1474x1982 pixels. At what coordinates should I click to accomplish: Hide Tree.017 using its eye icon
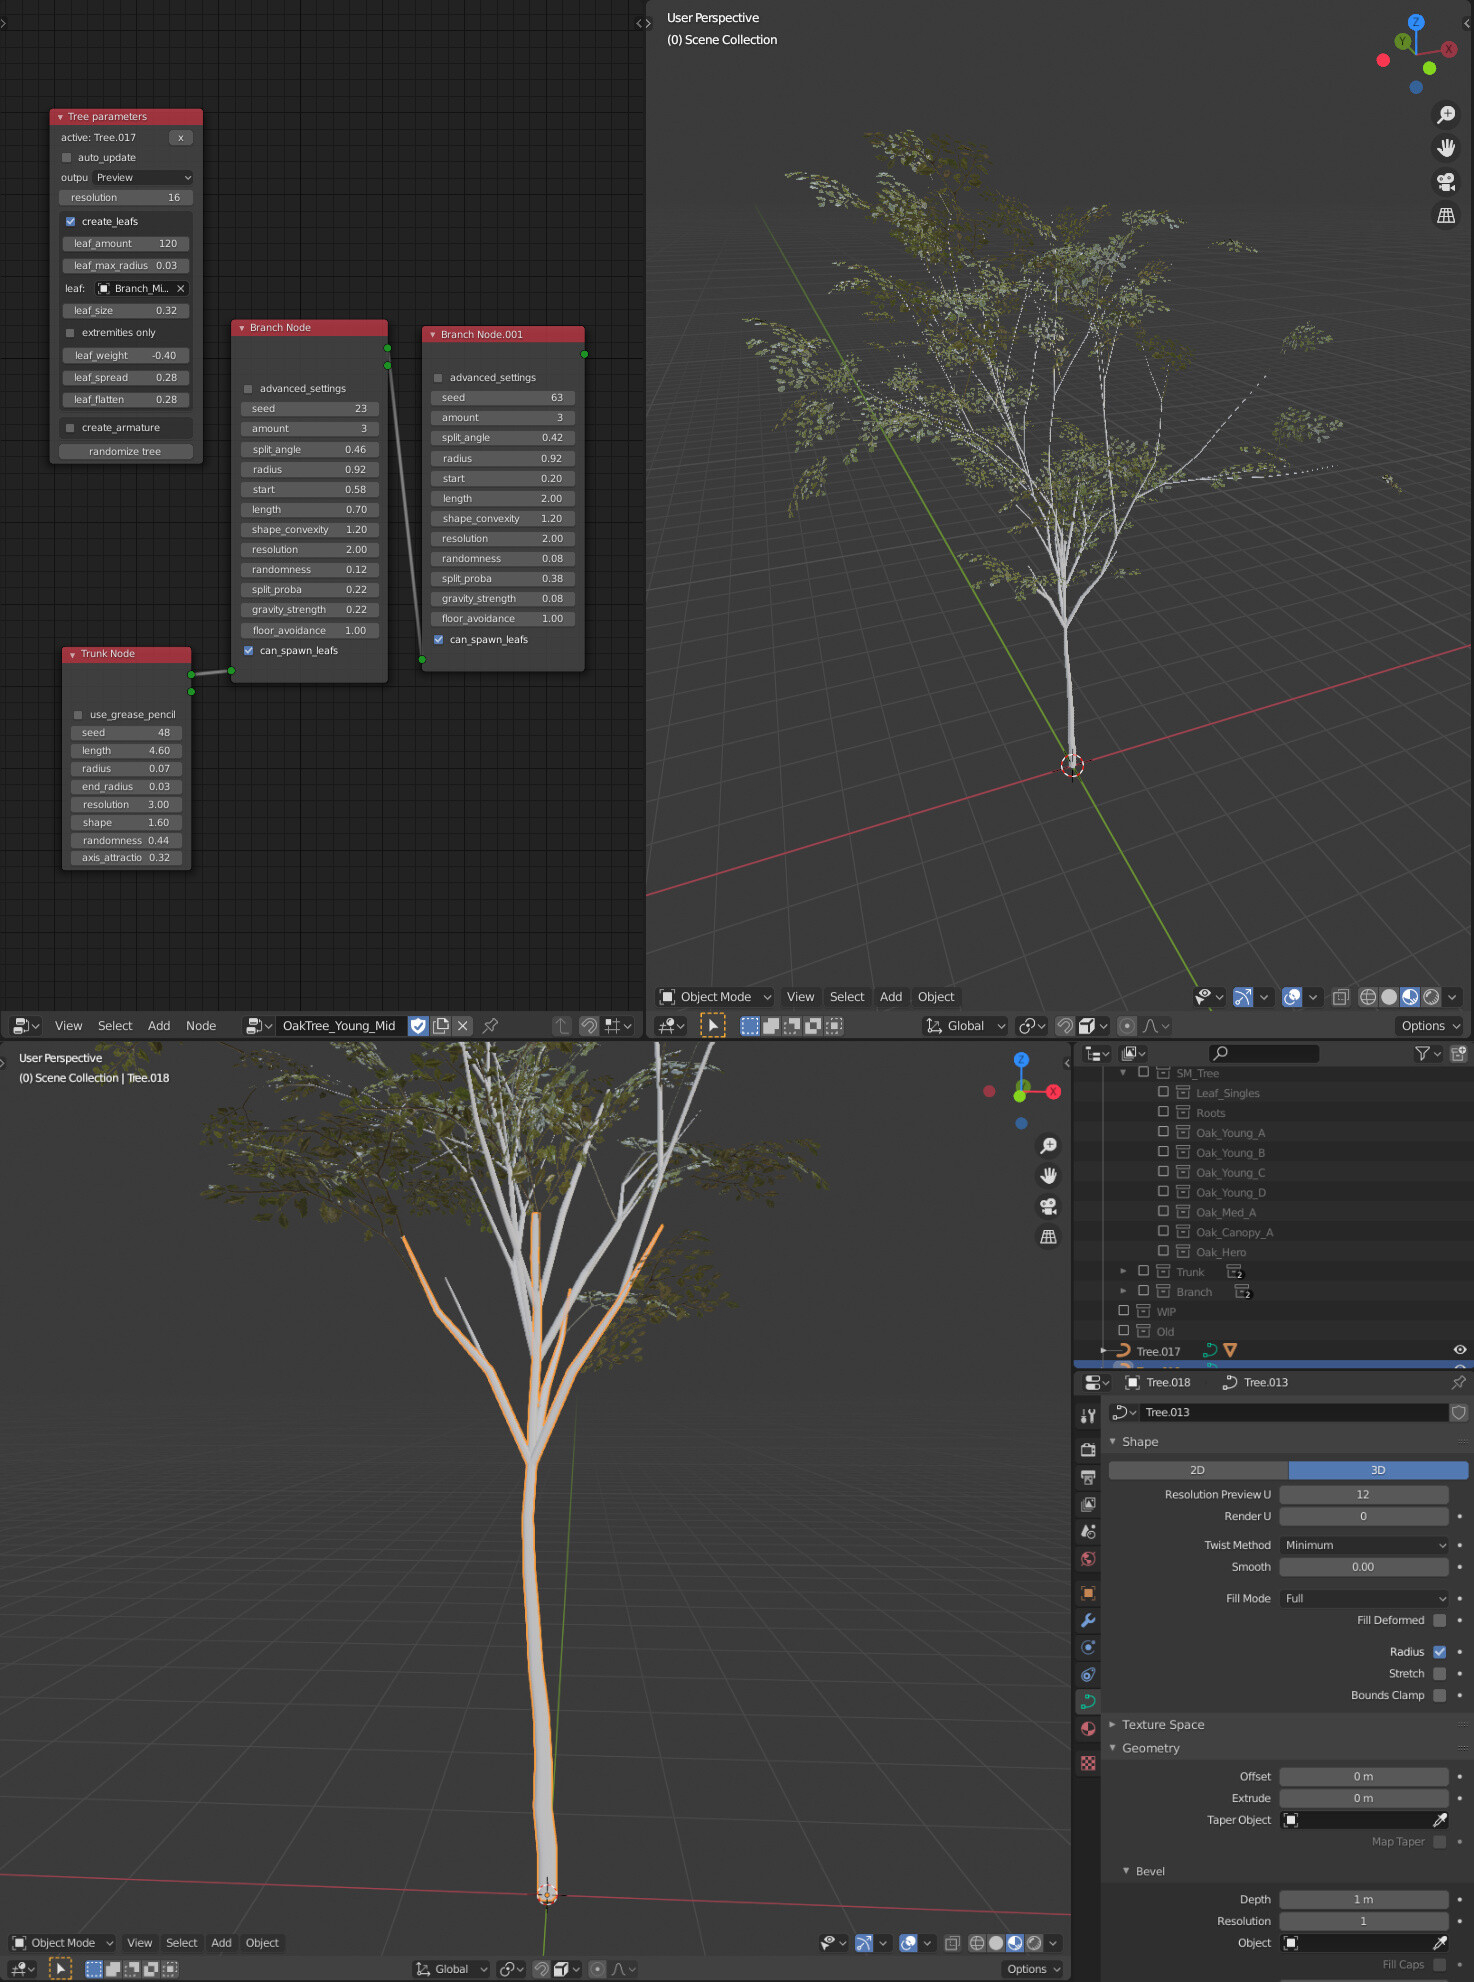point(1459,1350)
